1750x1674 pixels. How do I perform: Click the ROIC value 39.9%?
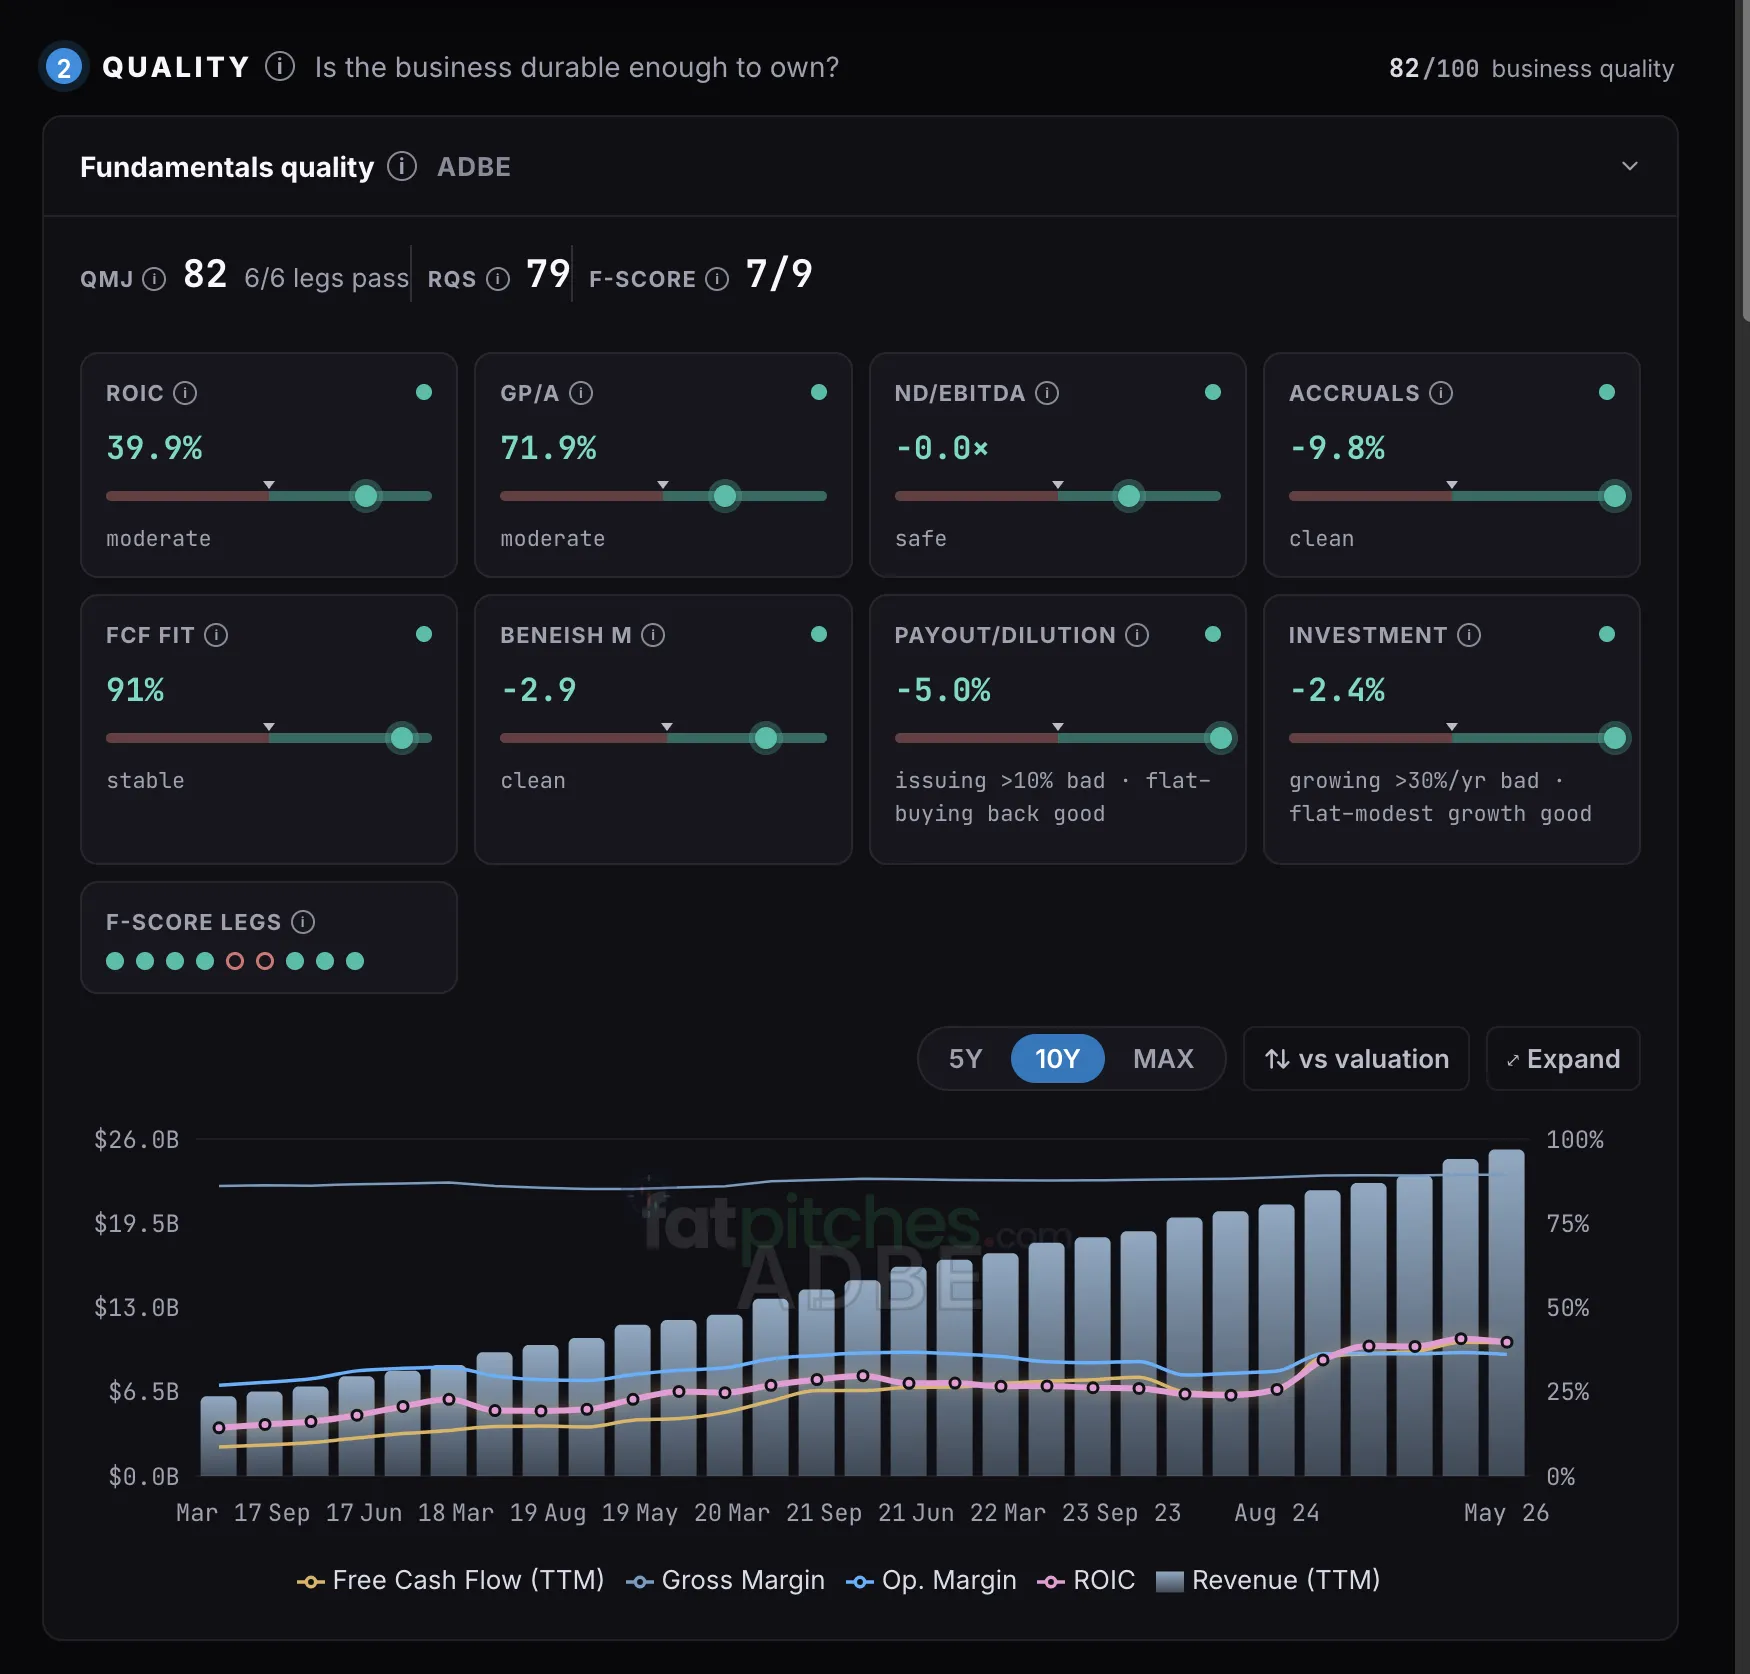click(x=154, y=448)
